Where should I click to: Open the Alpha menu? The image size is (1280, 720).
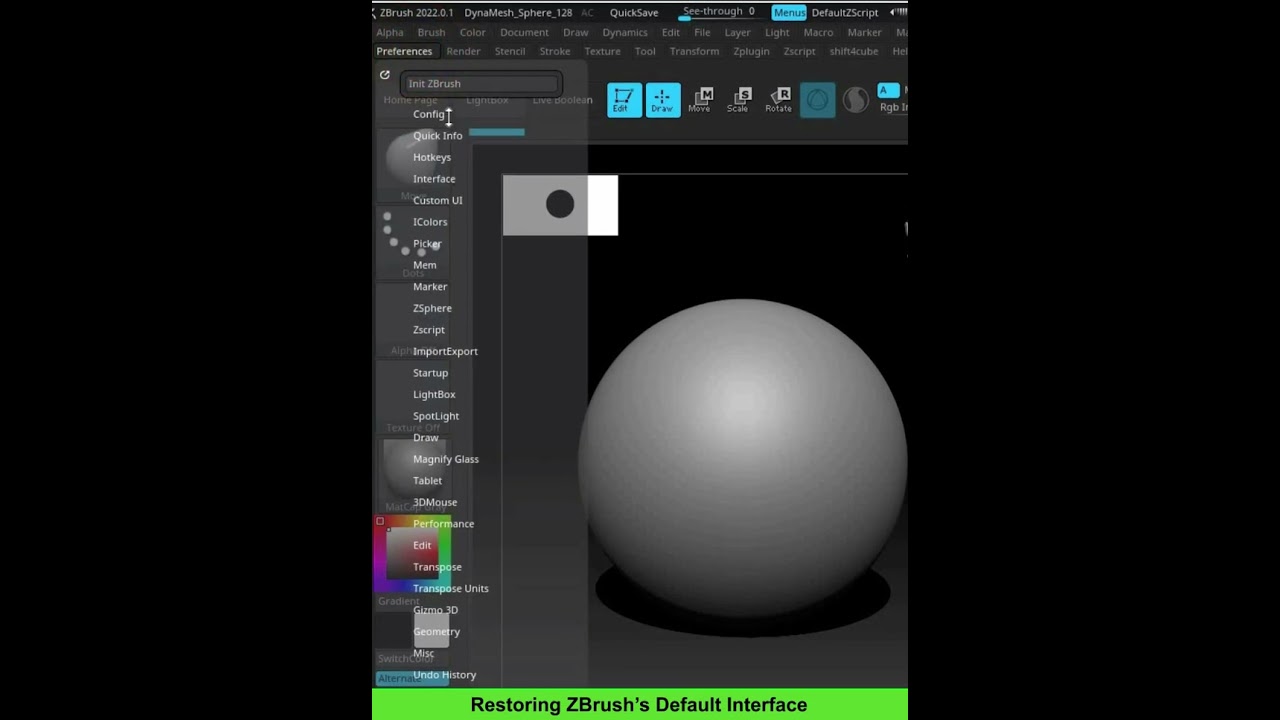click(390, 32)
